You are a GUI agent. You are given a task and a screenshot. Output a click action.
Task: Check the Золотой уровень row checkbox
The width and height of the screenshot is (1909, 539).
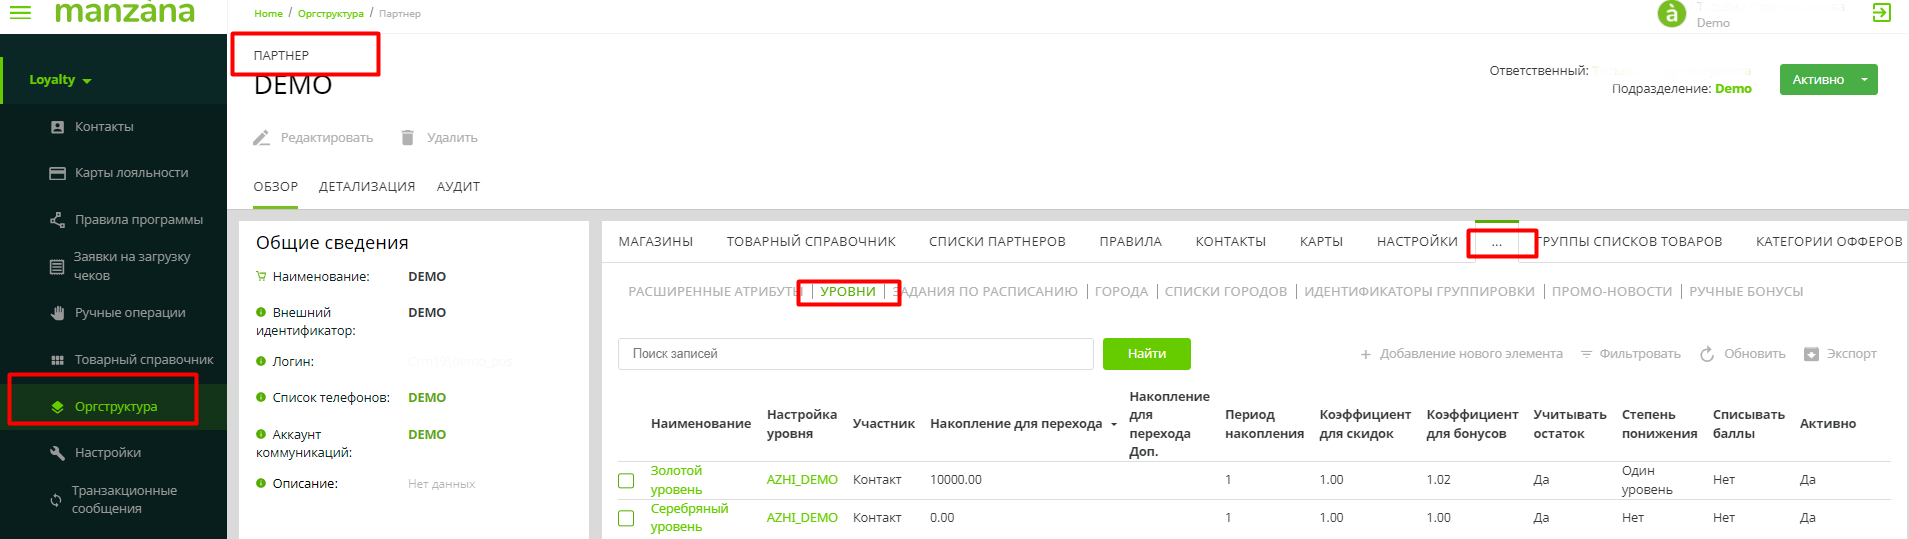pos(626,481)
